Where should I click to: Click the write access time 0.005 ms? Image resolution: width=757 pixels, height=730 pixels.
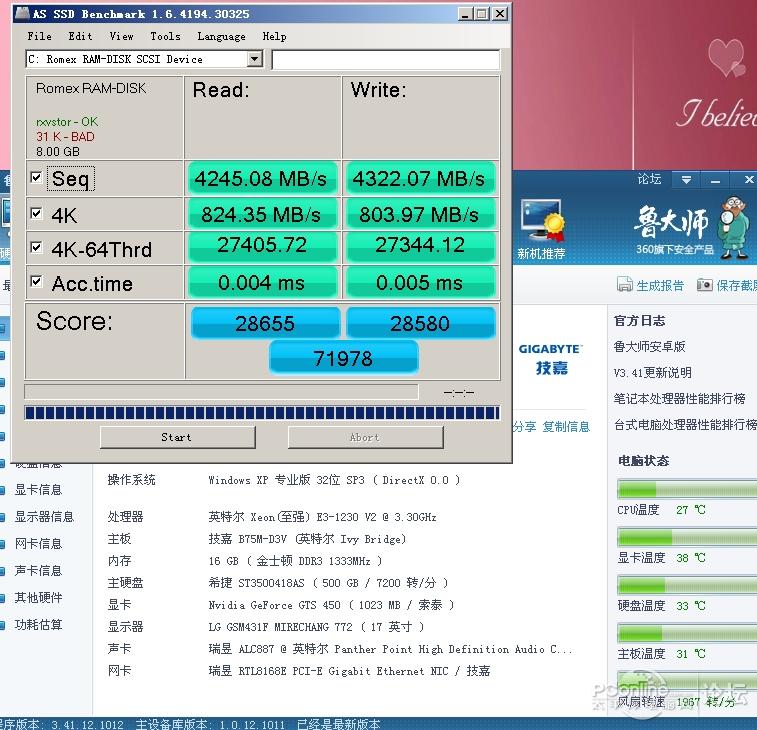click(419, 282)
